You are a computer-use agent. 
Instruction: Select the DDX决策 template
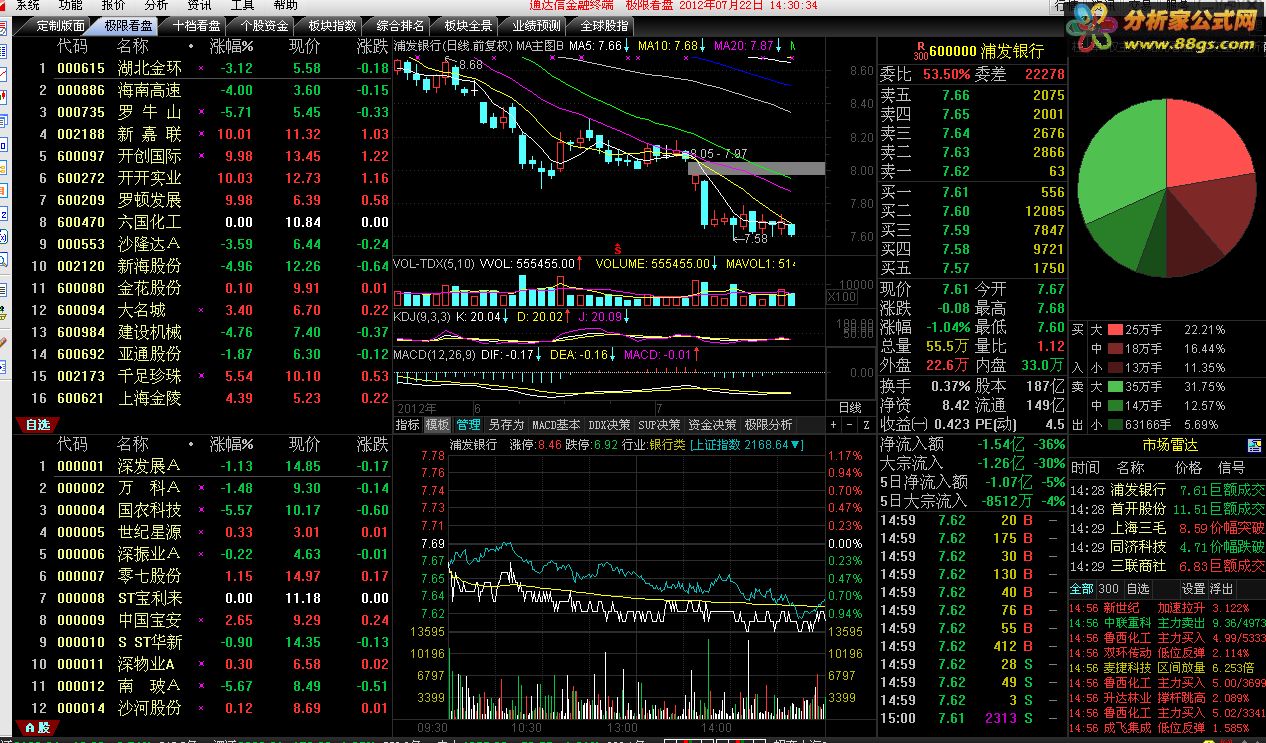610,424
